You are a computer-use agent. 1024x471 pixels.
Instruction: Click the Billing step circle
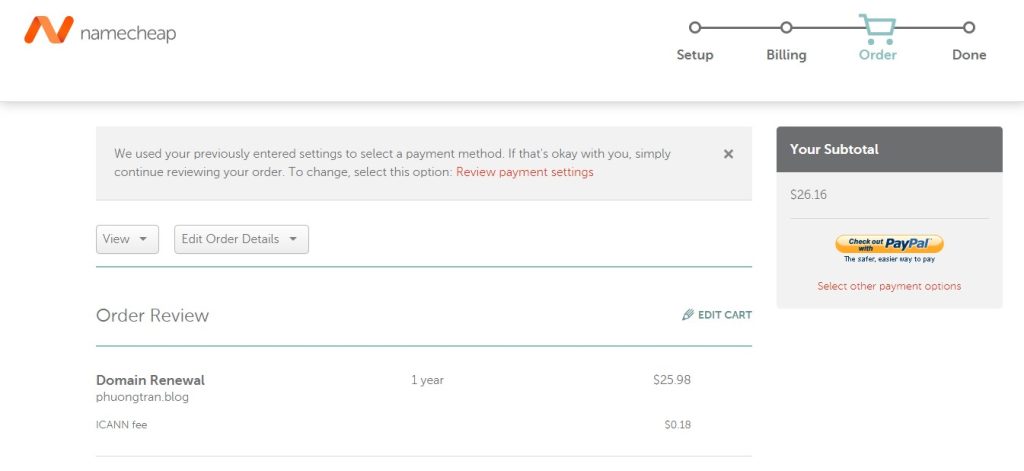(786, 28)
